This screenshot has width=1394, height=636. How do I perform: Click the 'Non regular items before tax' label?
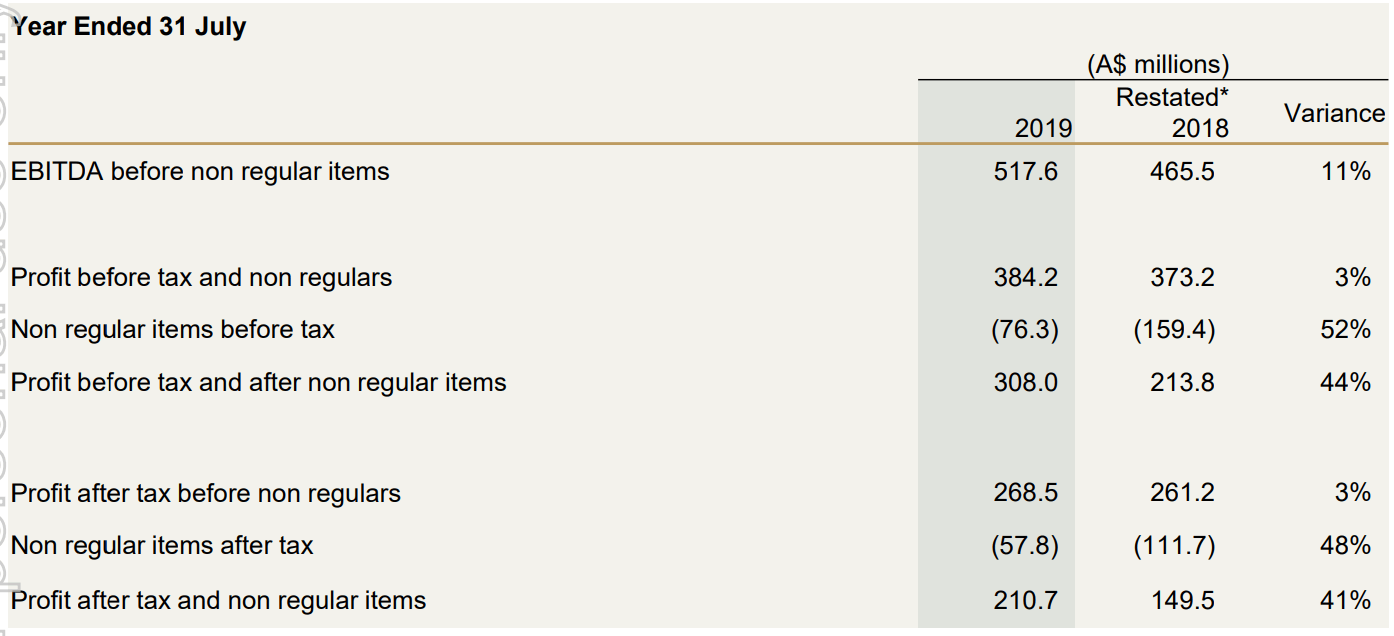(x=172, y=330)
